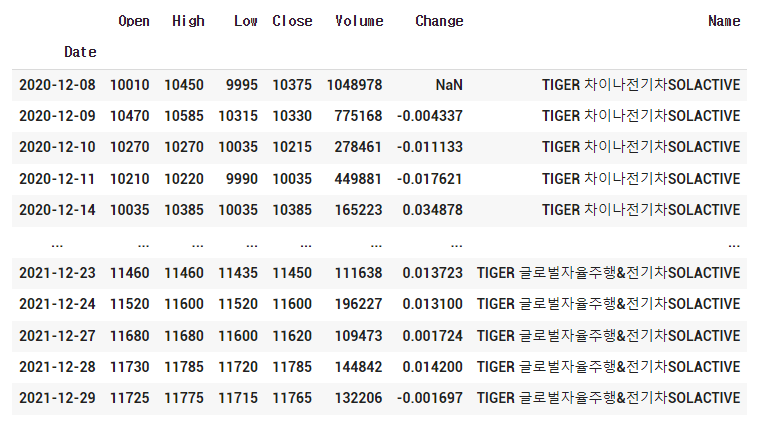This screenshot has width=757, height=421.
Task: Click Volume value 132206
Action: 358,398
